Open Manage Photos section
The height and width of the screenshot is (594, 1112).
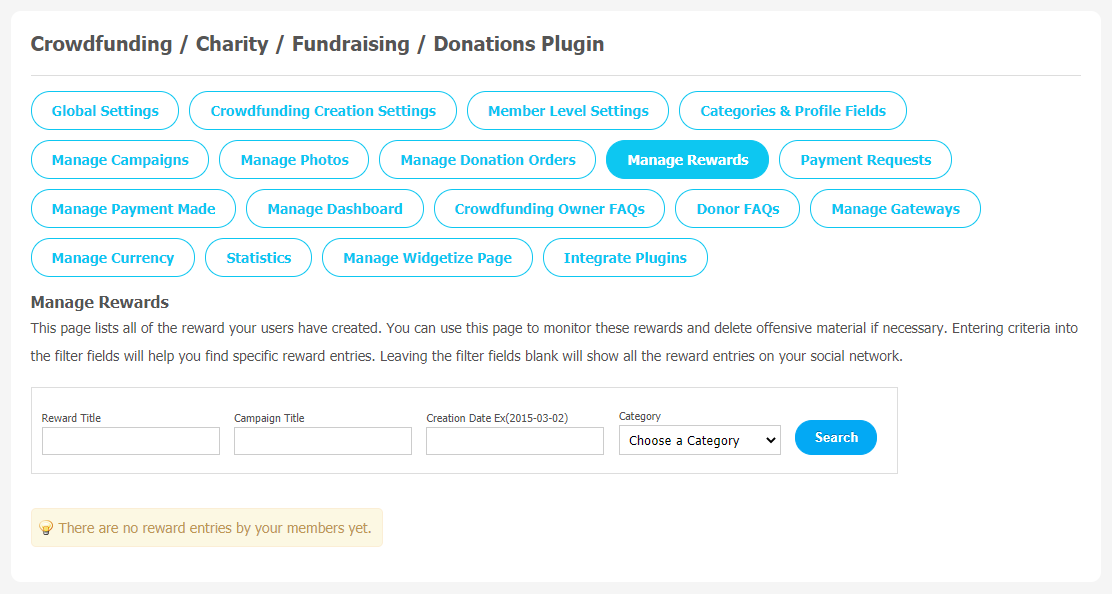coord(294,159)
